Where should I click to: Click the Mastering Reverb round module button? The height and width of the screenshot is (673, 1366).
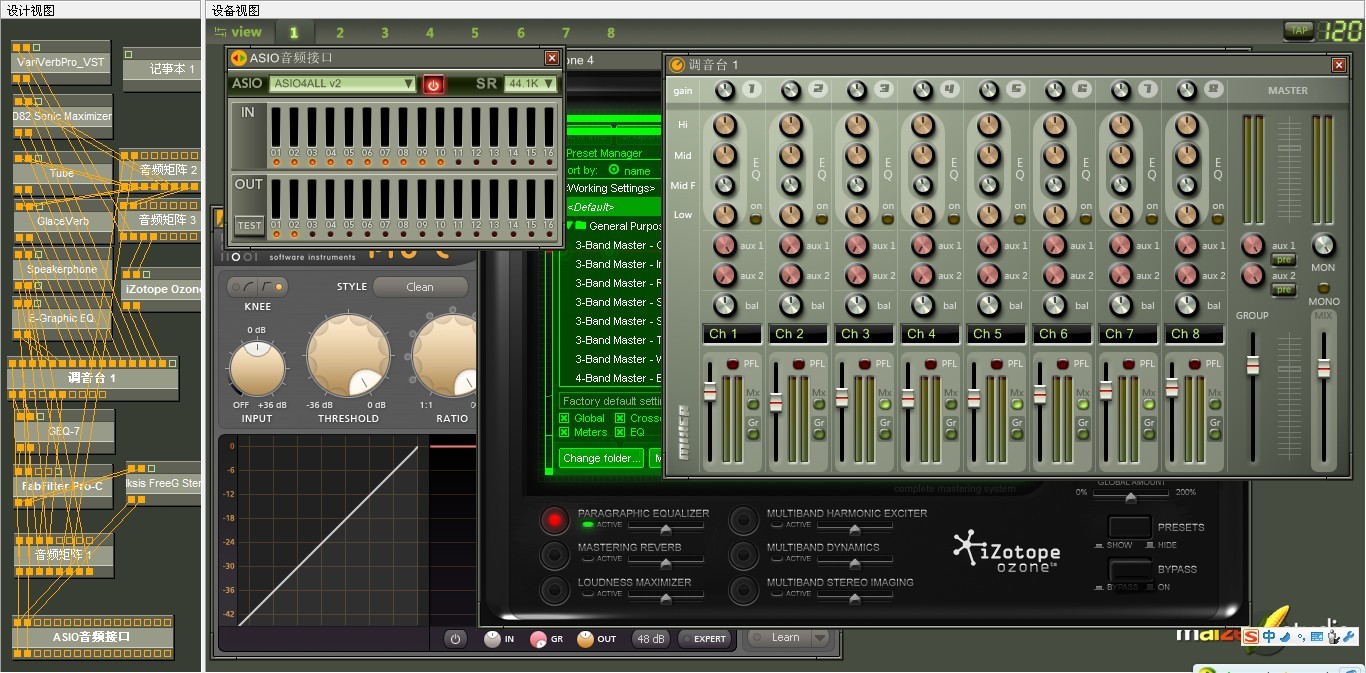[553, 554]
